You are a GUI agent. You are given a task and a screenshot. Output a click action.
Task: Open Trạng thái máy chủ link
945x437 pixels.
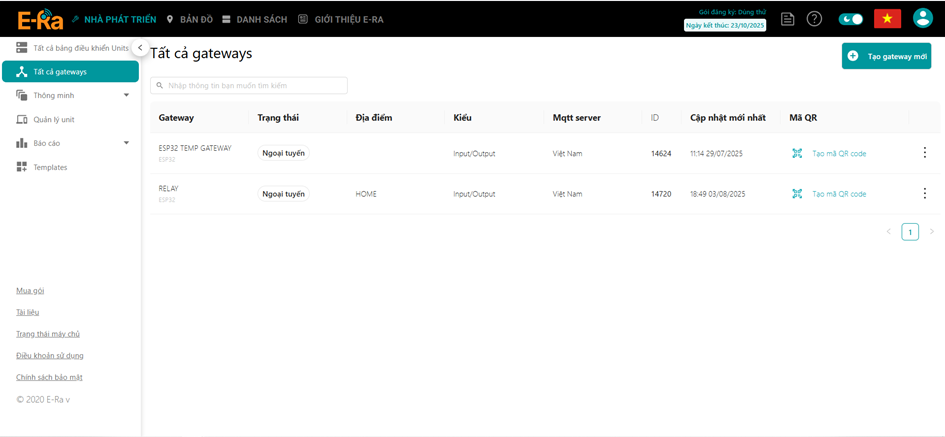[x=48, y=334]
